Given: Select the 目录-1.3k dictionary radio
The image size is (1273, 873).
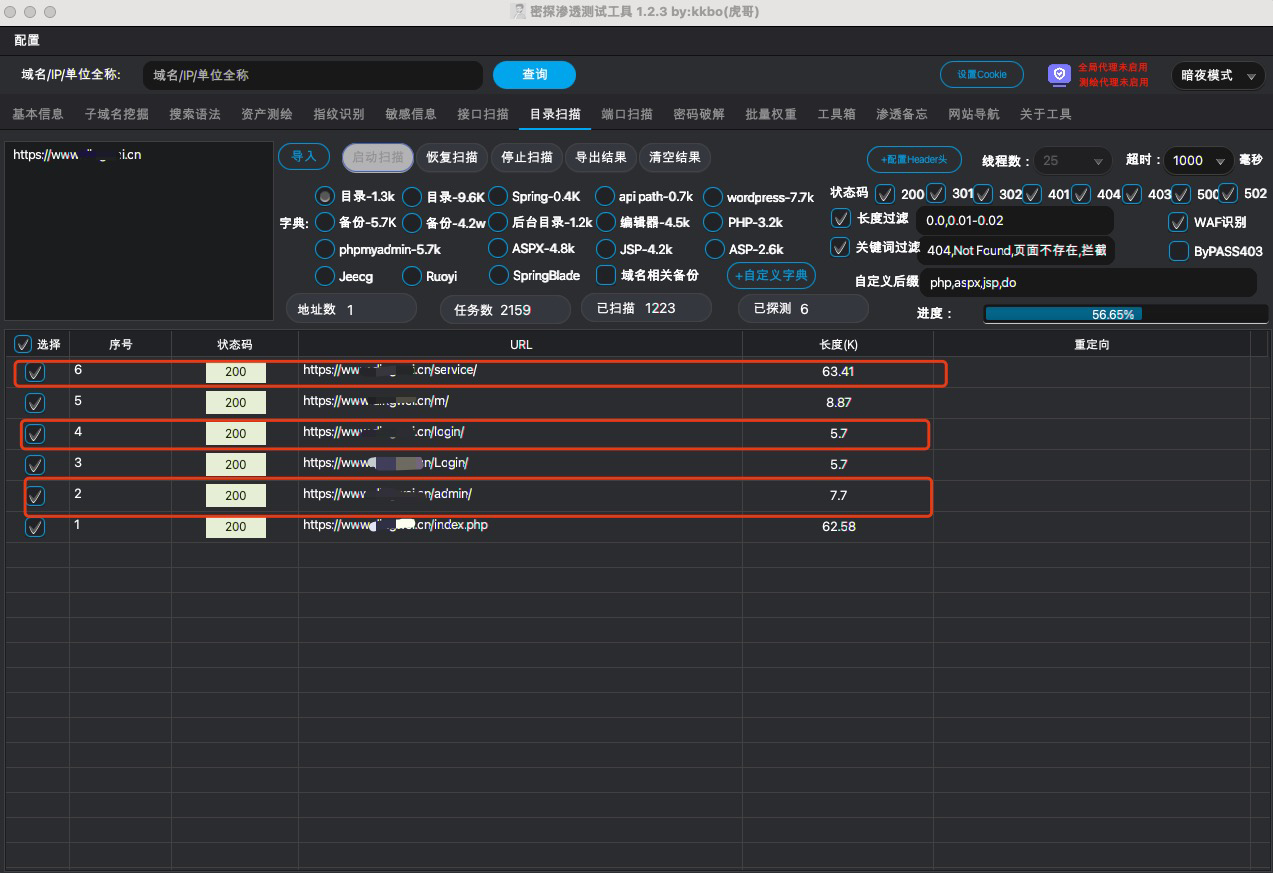Looking at the screenshot, I should tap(324, 196).
